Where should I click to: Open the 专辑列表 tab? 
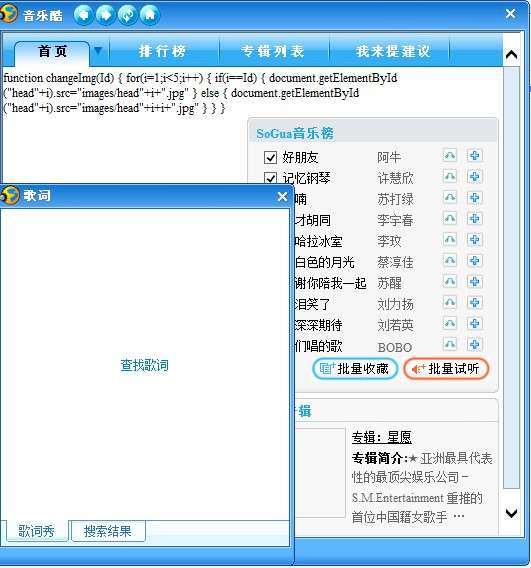pyautogui.click(x=273, y=51)
